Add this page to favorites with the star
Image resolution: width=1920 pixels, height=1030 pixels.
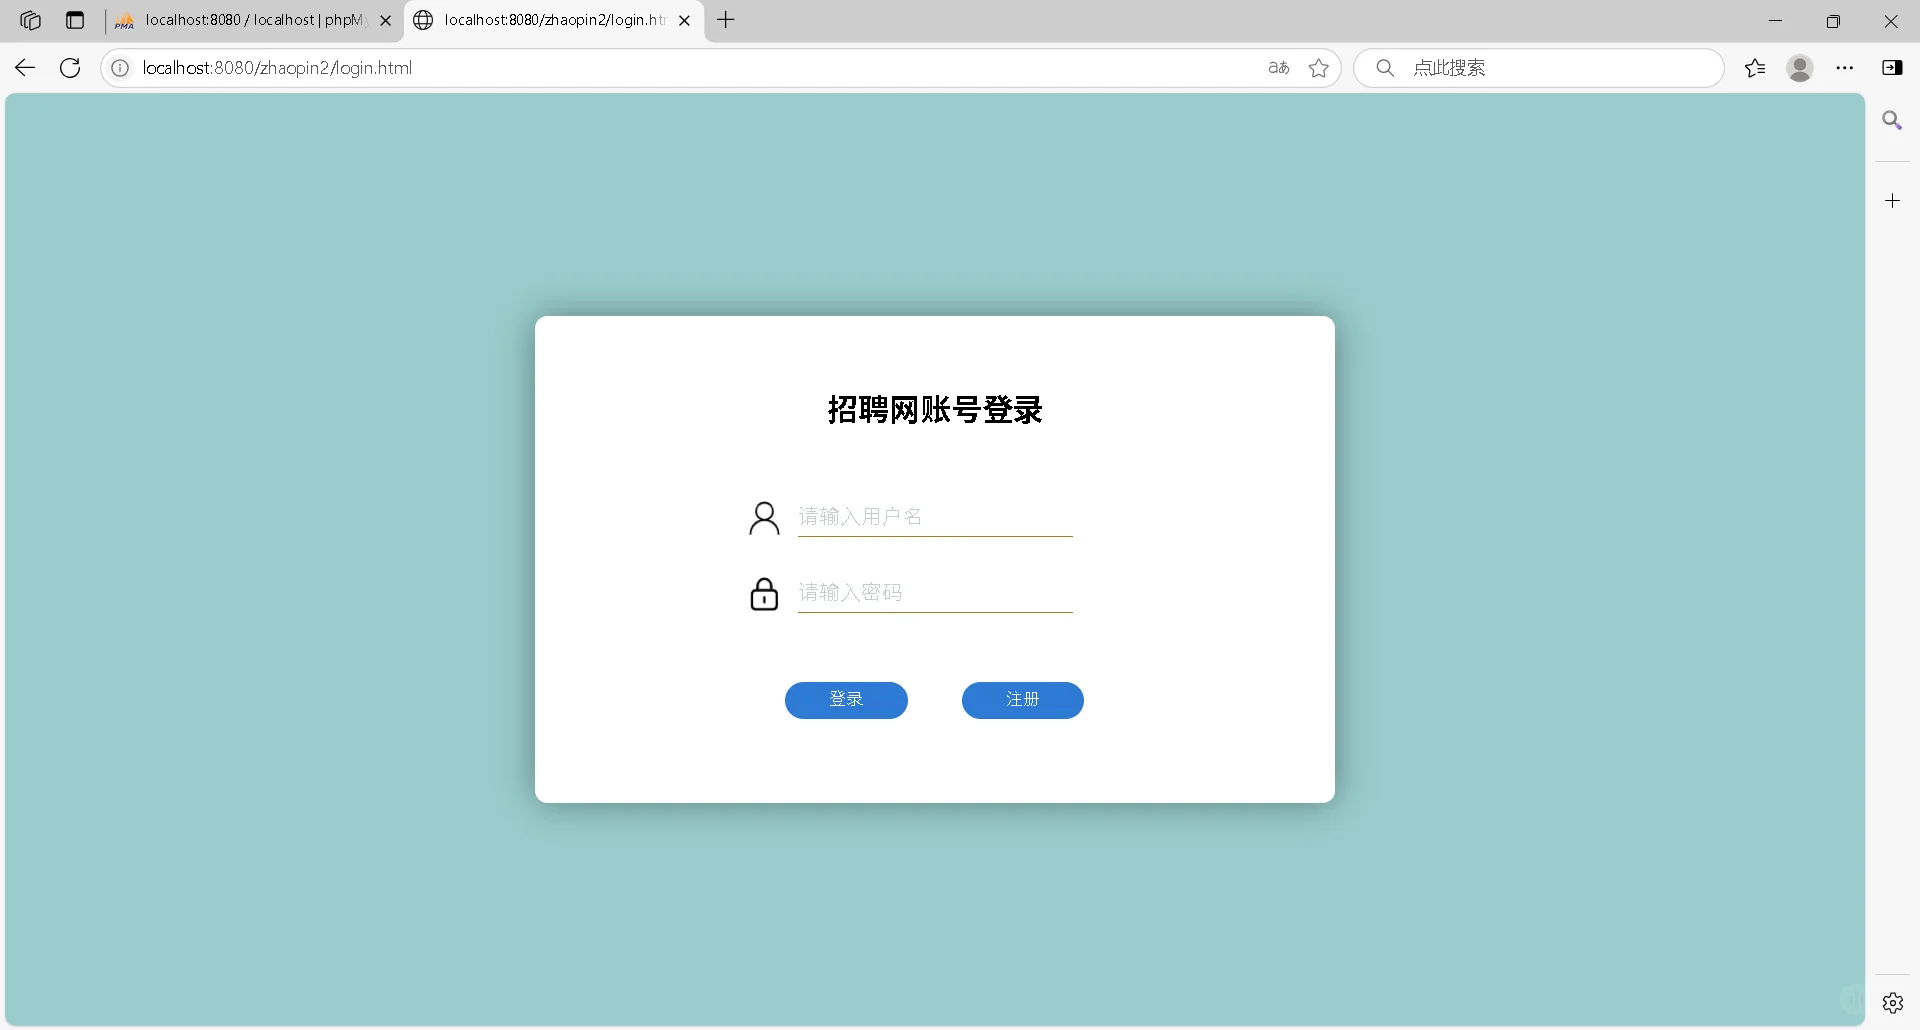click(1319, 67)
